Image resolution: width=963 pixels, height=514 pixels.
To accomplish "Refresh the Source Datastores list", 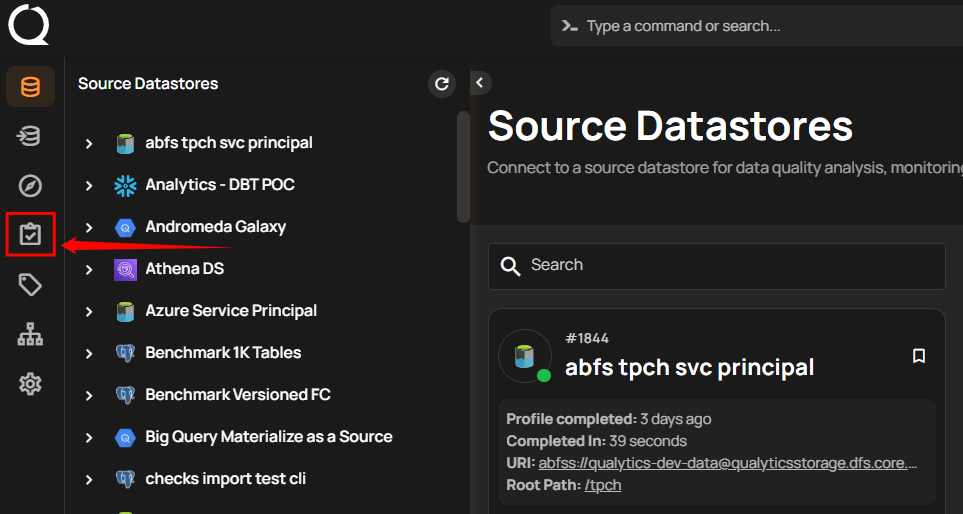I will 442,84.
